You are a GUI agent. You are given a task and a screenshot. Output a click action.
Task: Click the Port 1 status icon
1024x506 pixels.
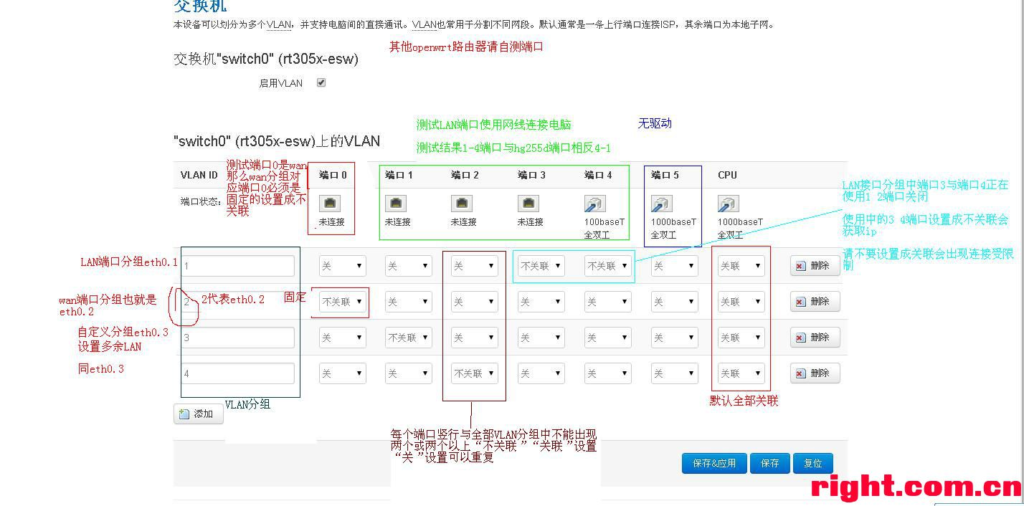coord(396,203)
